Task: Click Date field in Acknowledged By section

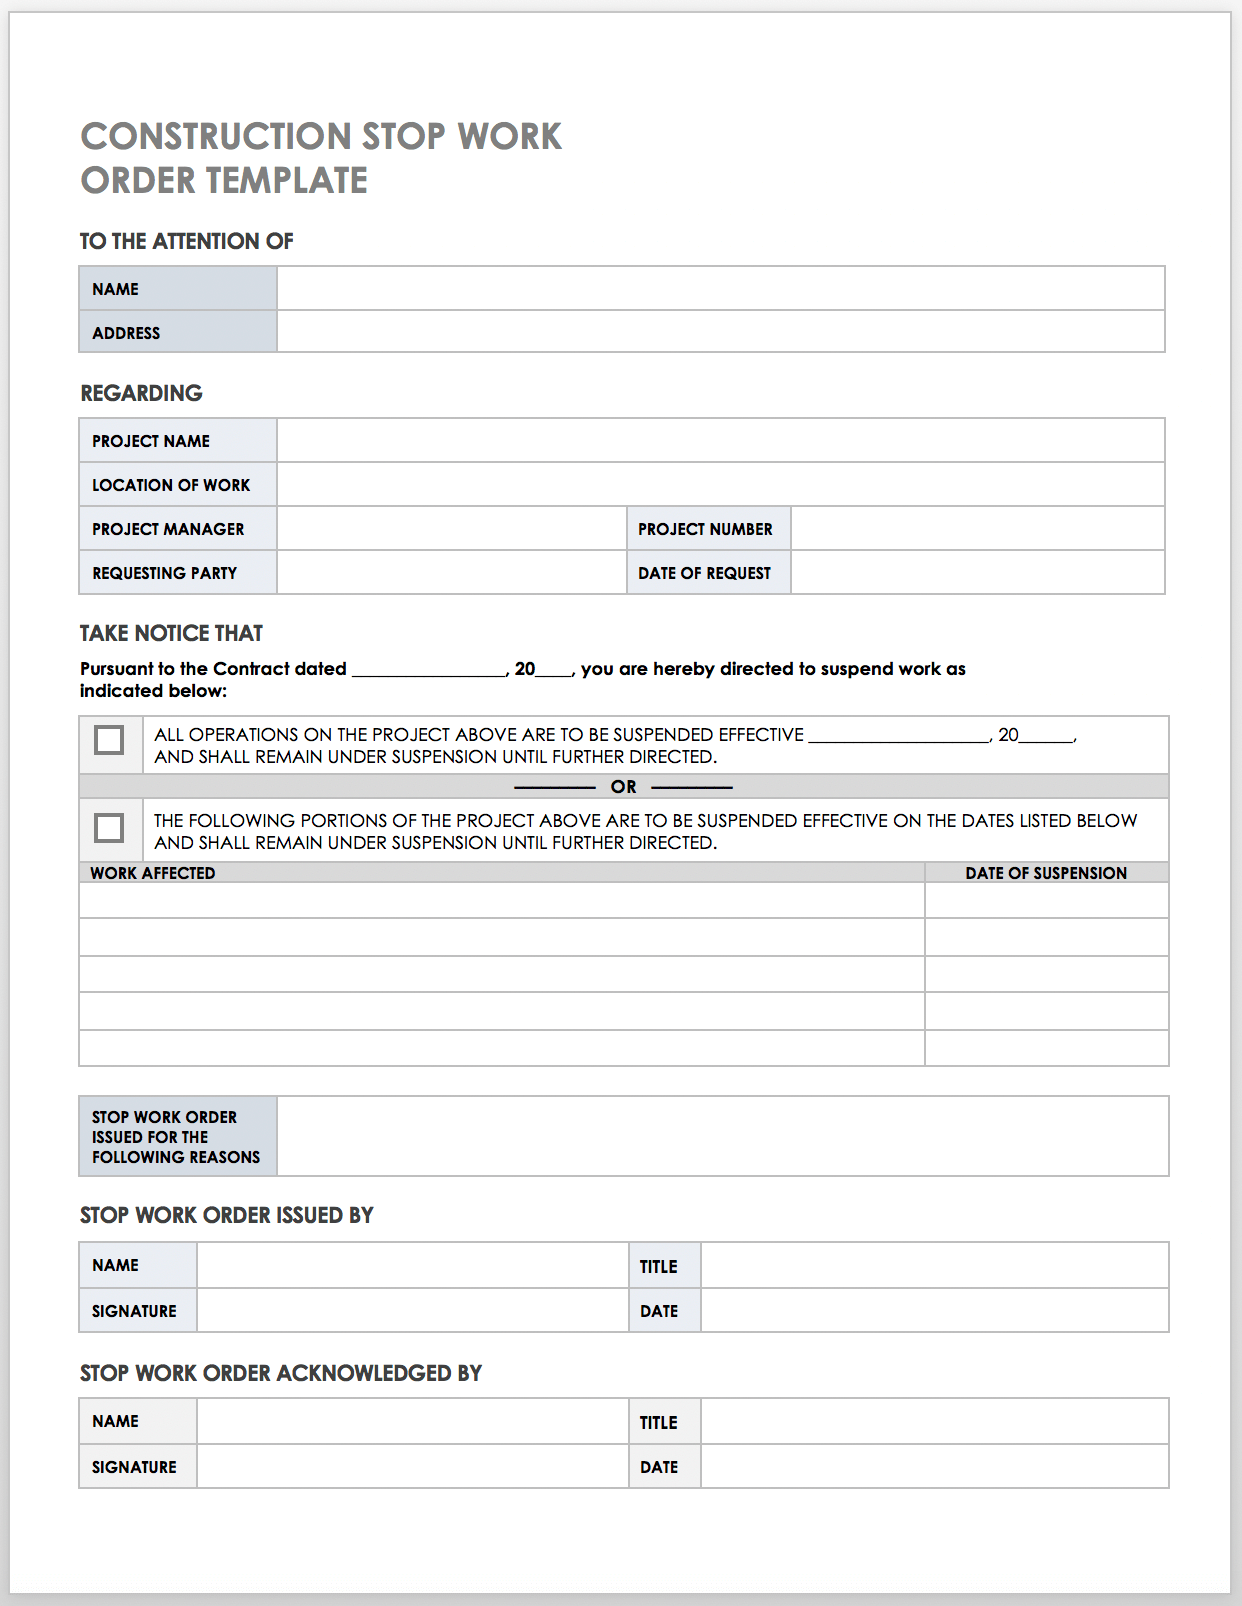Action: pos(934,1466)
